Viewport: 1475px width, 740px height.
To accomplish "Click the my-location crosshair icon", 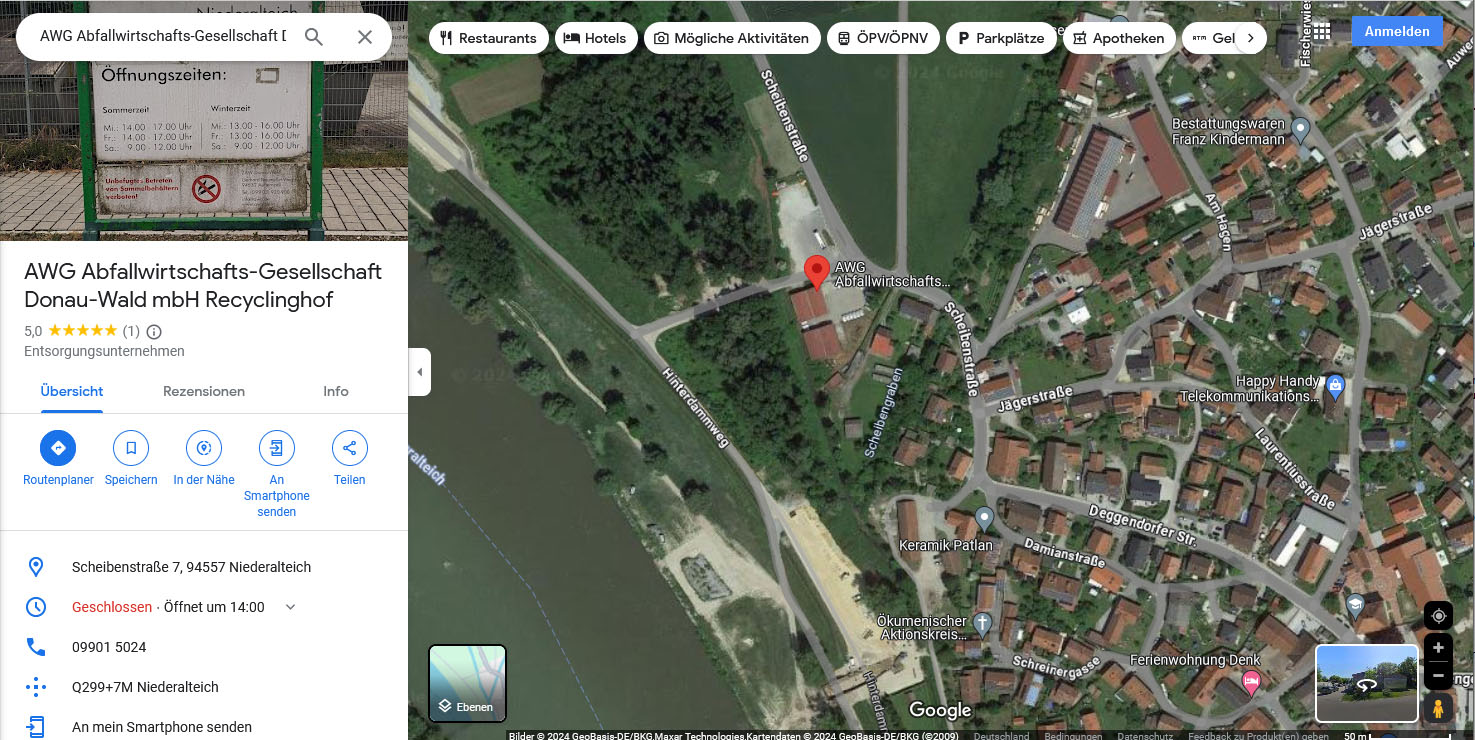I will (1437, 615).
